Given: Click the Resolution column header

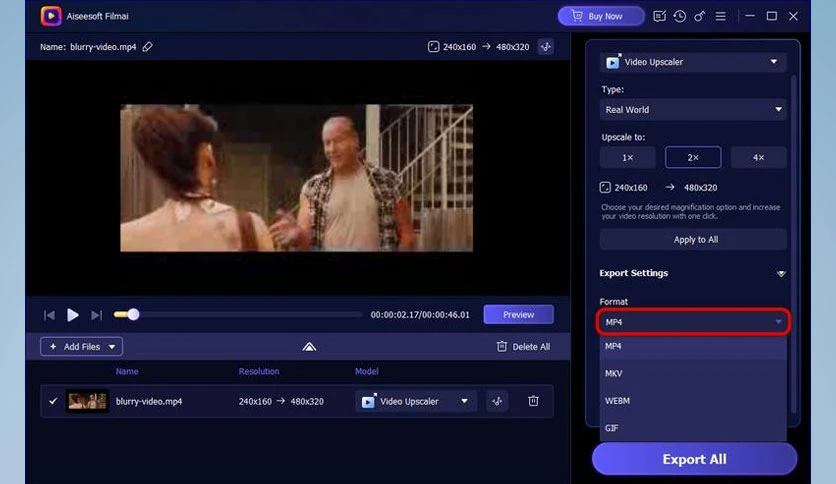Looking at the screenshot, I should tap(259, 371).
